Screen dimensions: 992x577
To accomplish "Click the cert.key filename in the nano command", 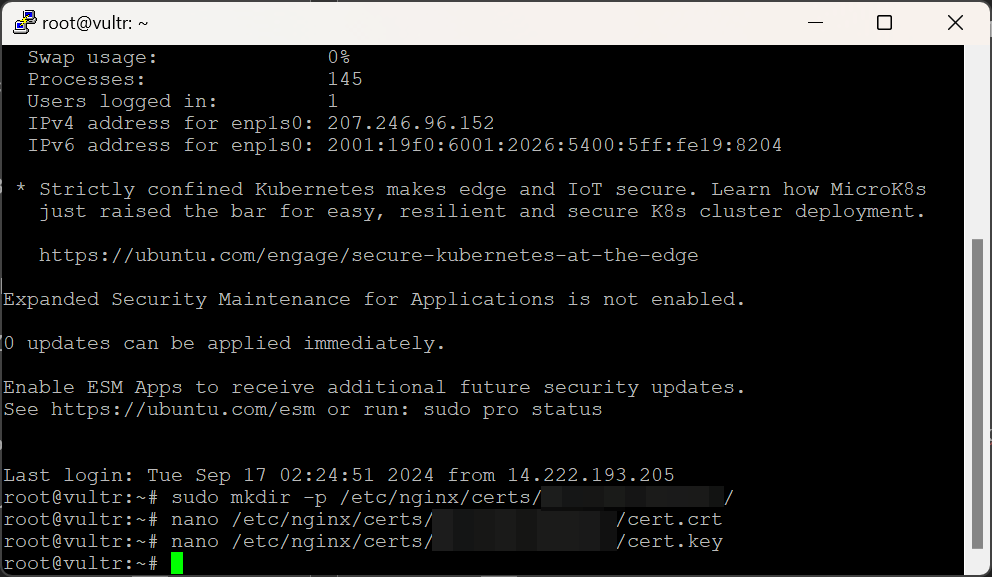I will coord(669,542).
